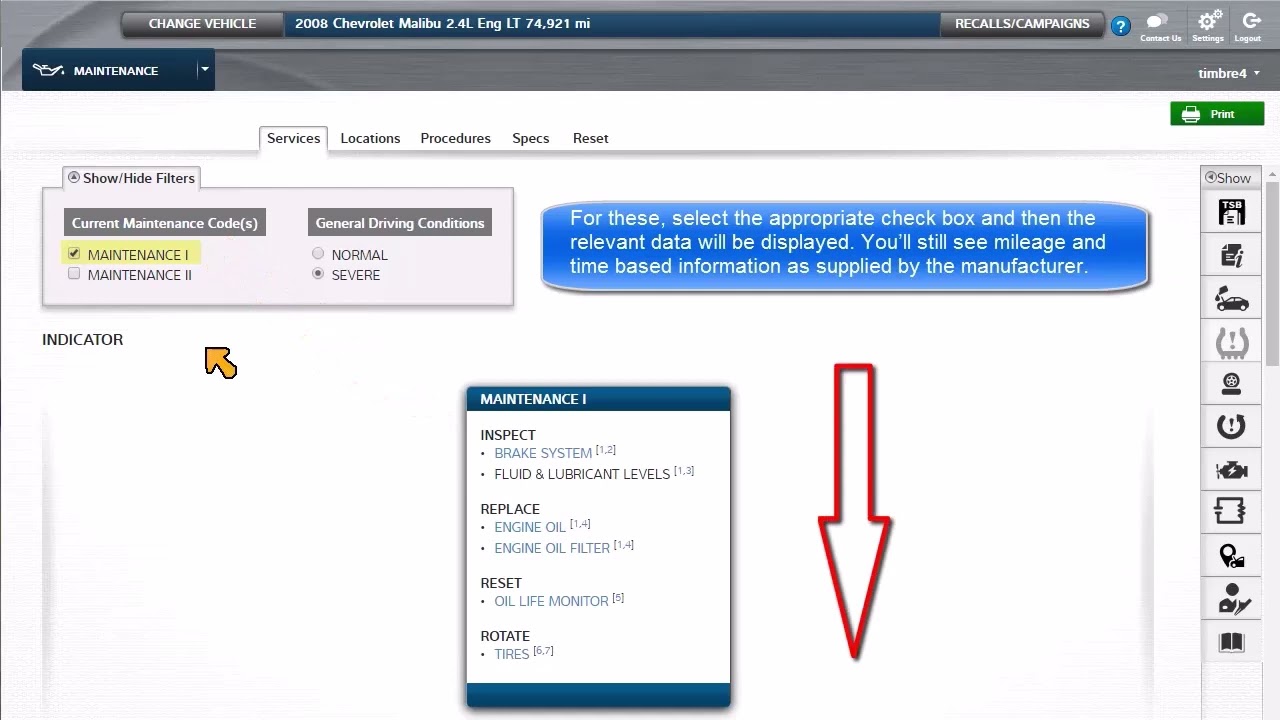Click the Change Vehicle button
Image resolution: width=1280 pixels, height=720 pixels.
coord(202,24)
